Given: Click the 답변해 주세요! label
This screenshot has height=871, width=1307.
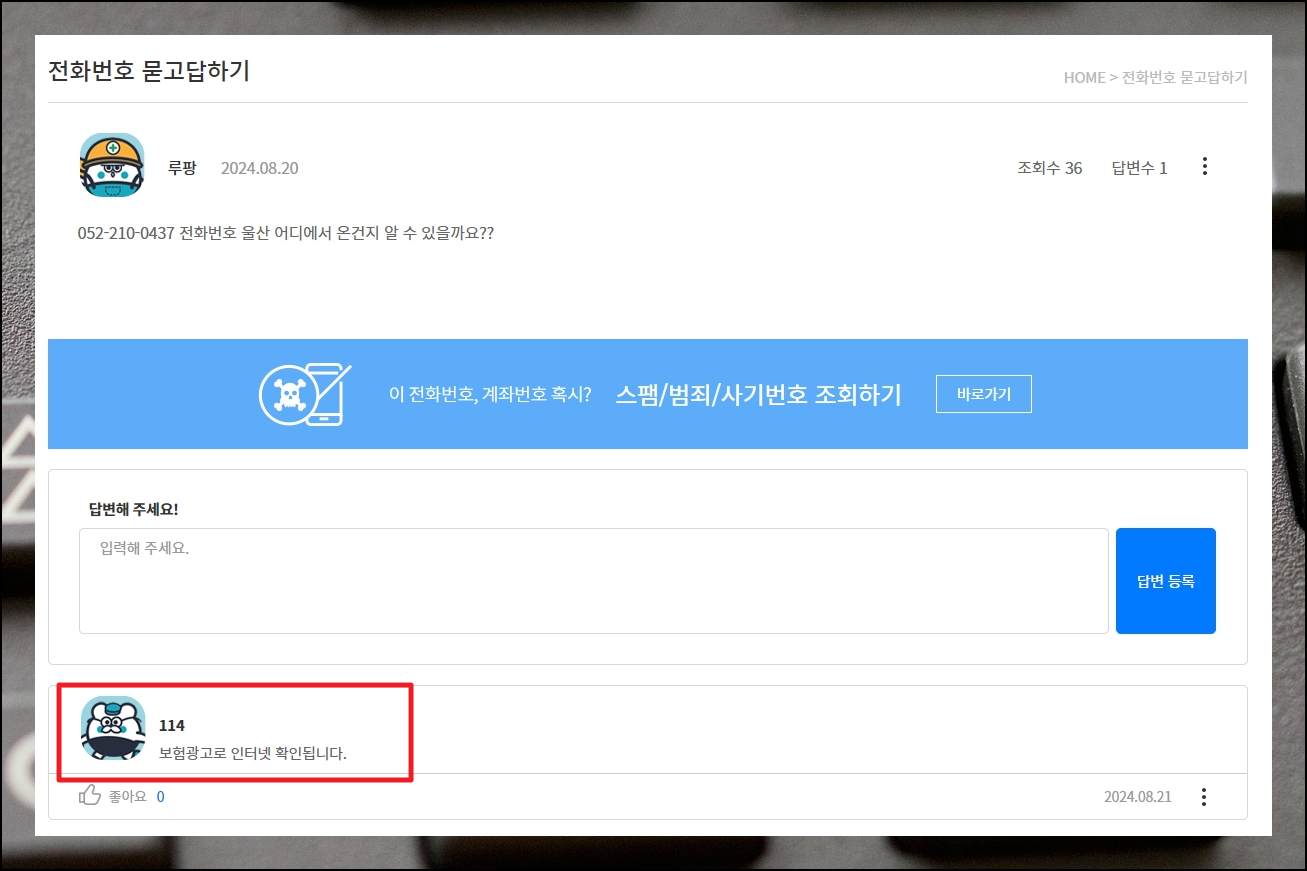Looking at the screenshot, I should click(x=133, y=509).
